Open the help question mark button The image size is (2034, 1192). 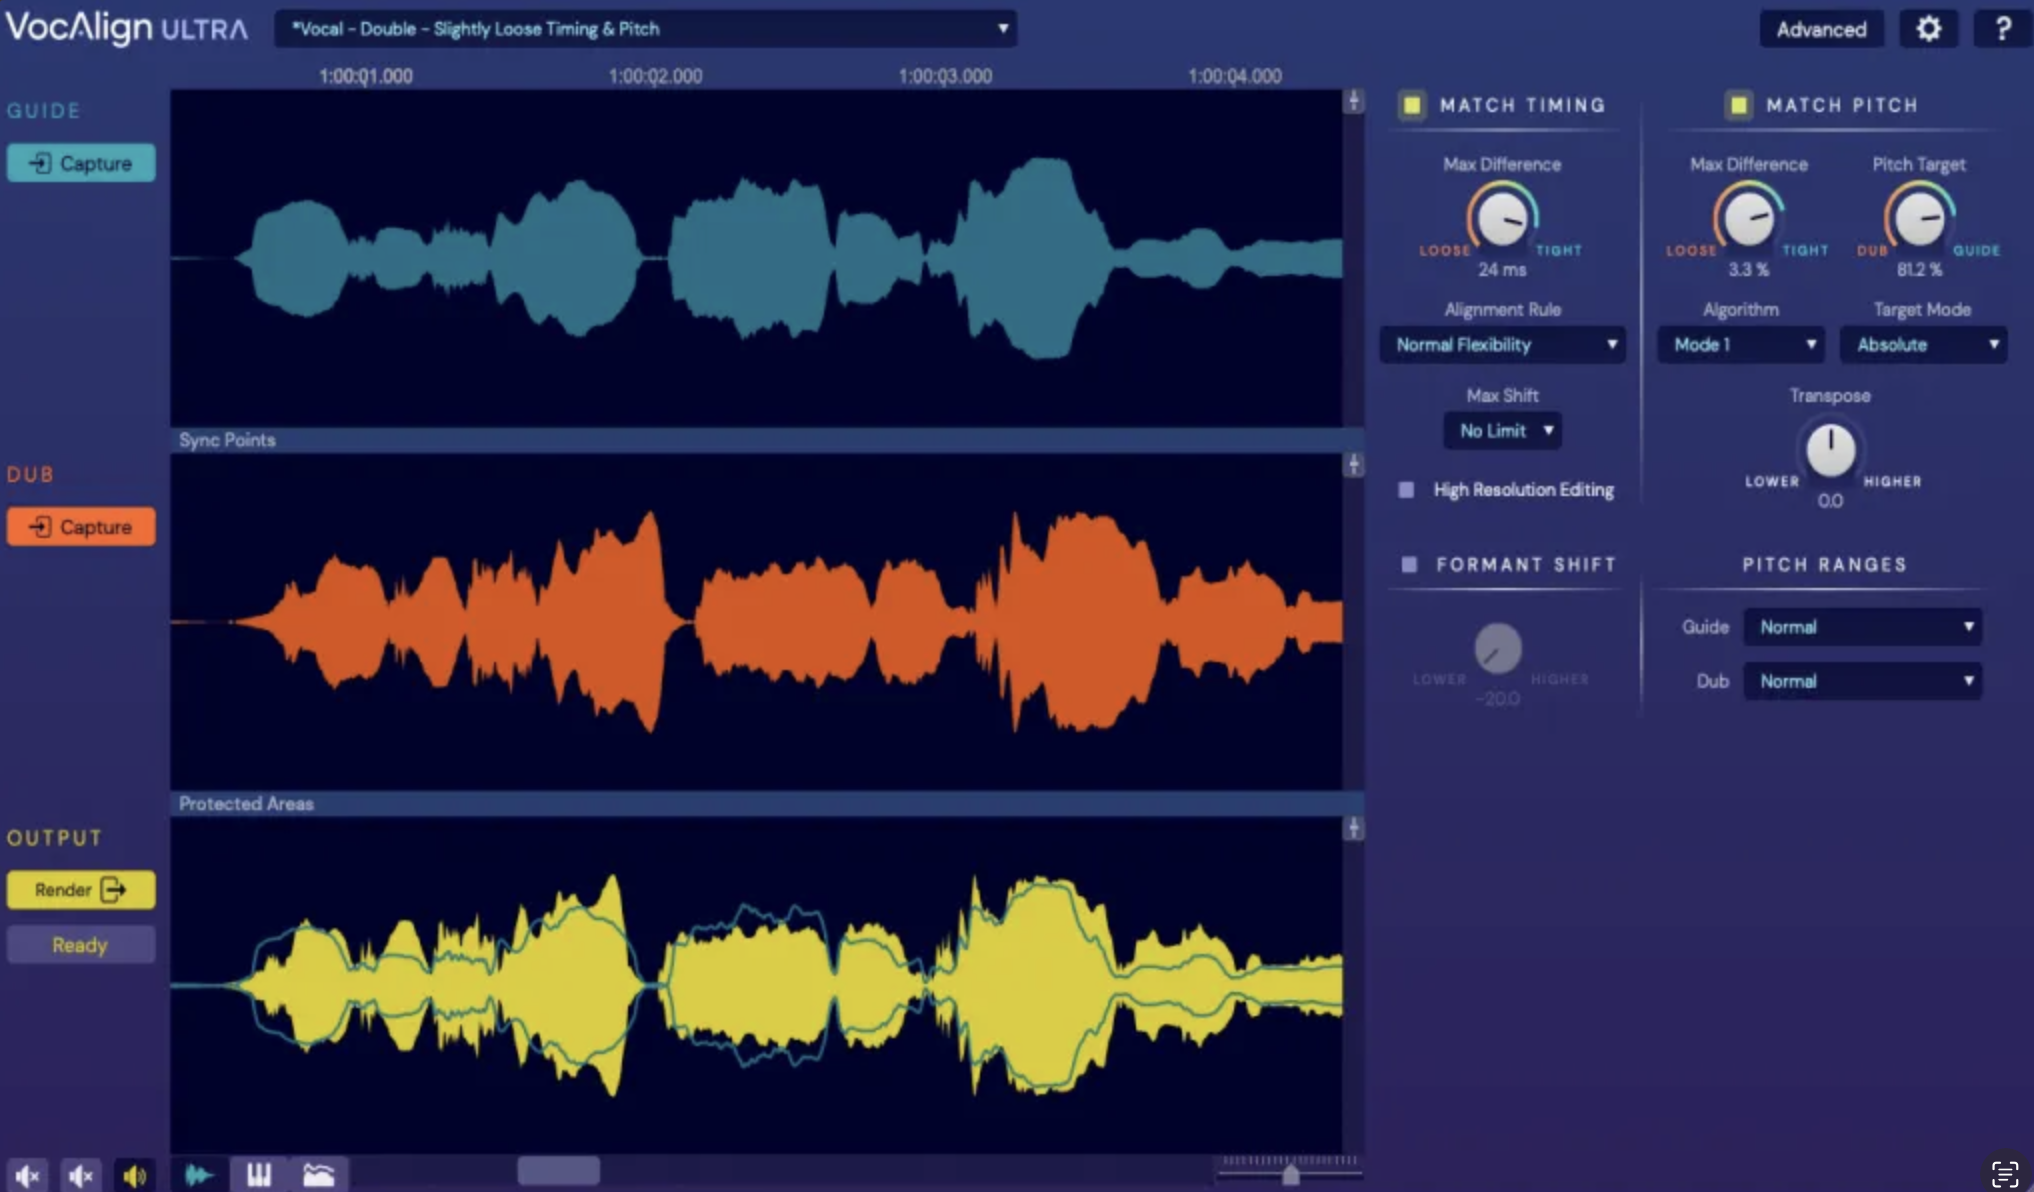[2002, 29]
